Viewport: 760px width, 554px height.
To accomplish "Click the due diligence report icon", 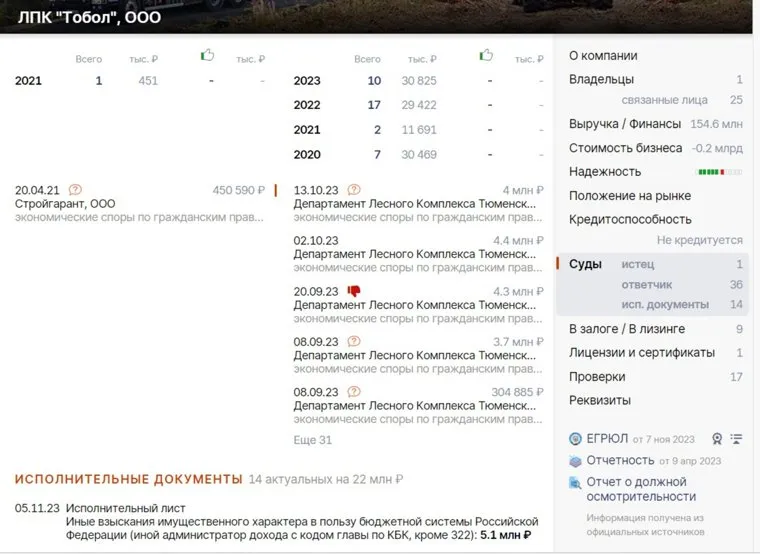I will pos(575,482).
